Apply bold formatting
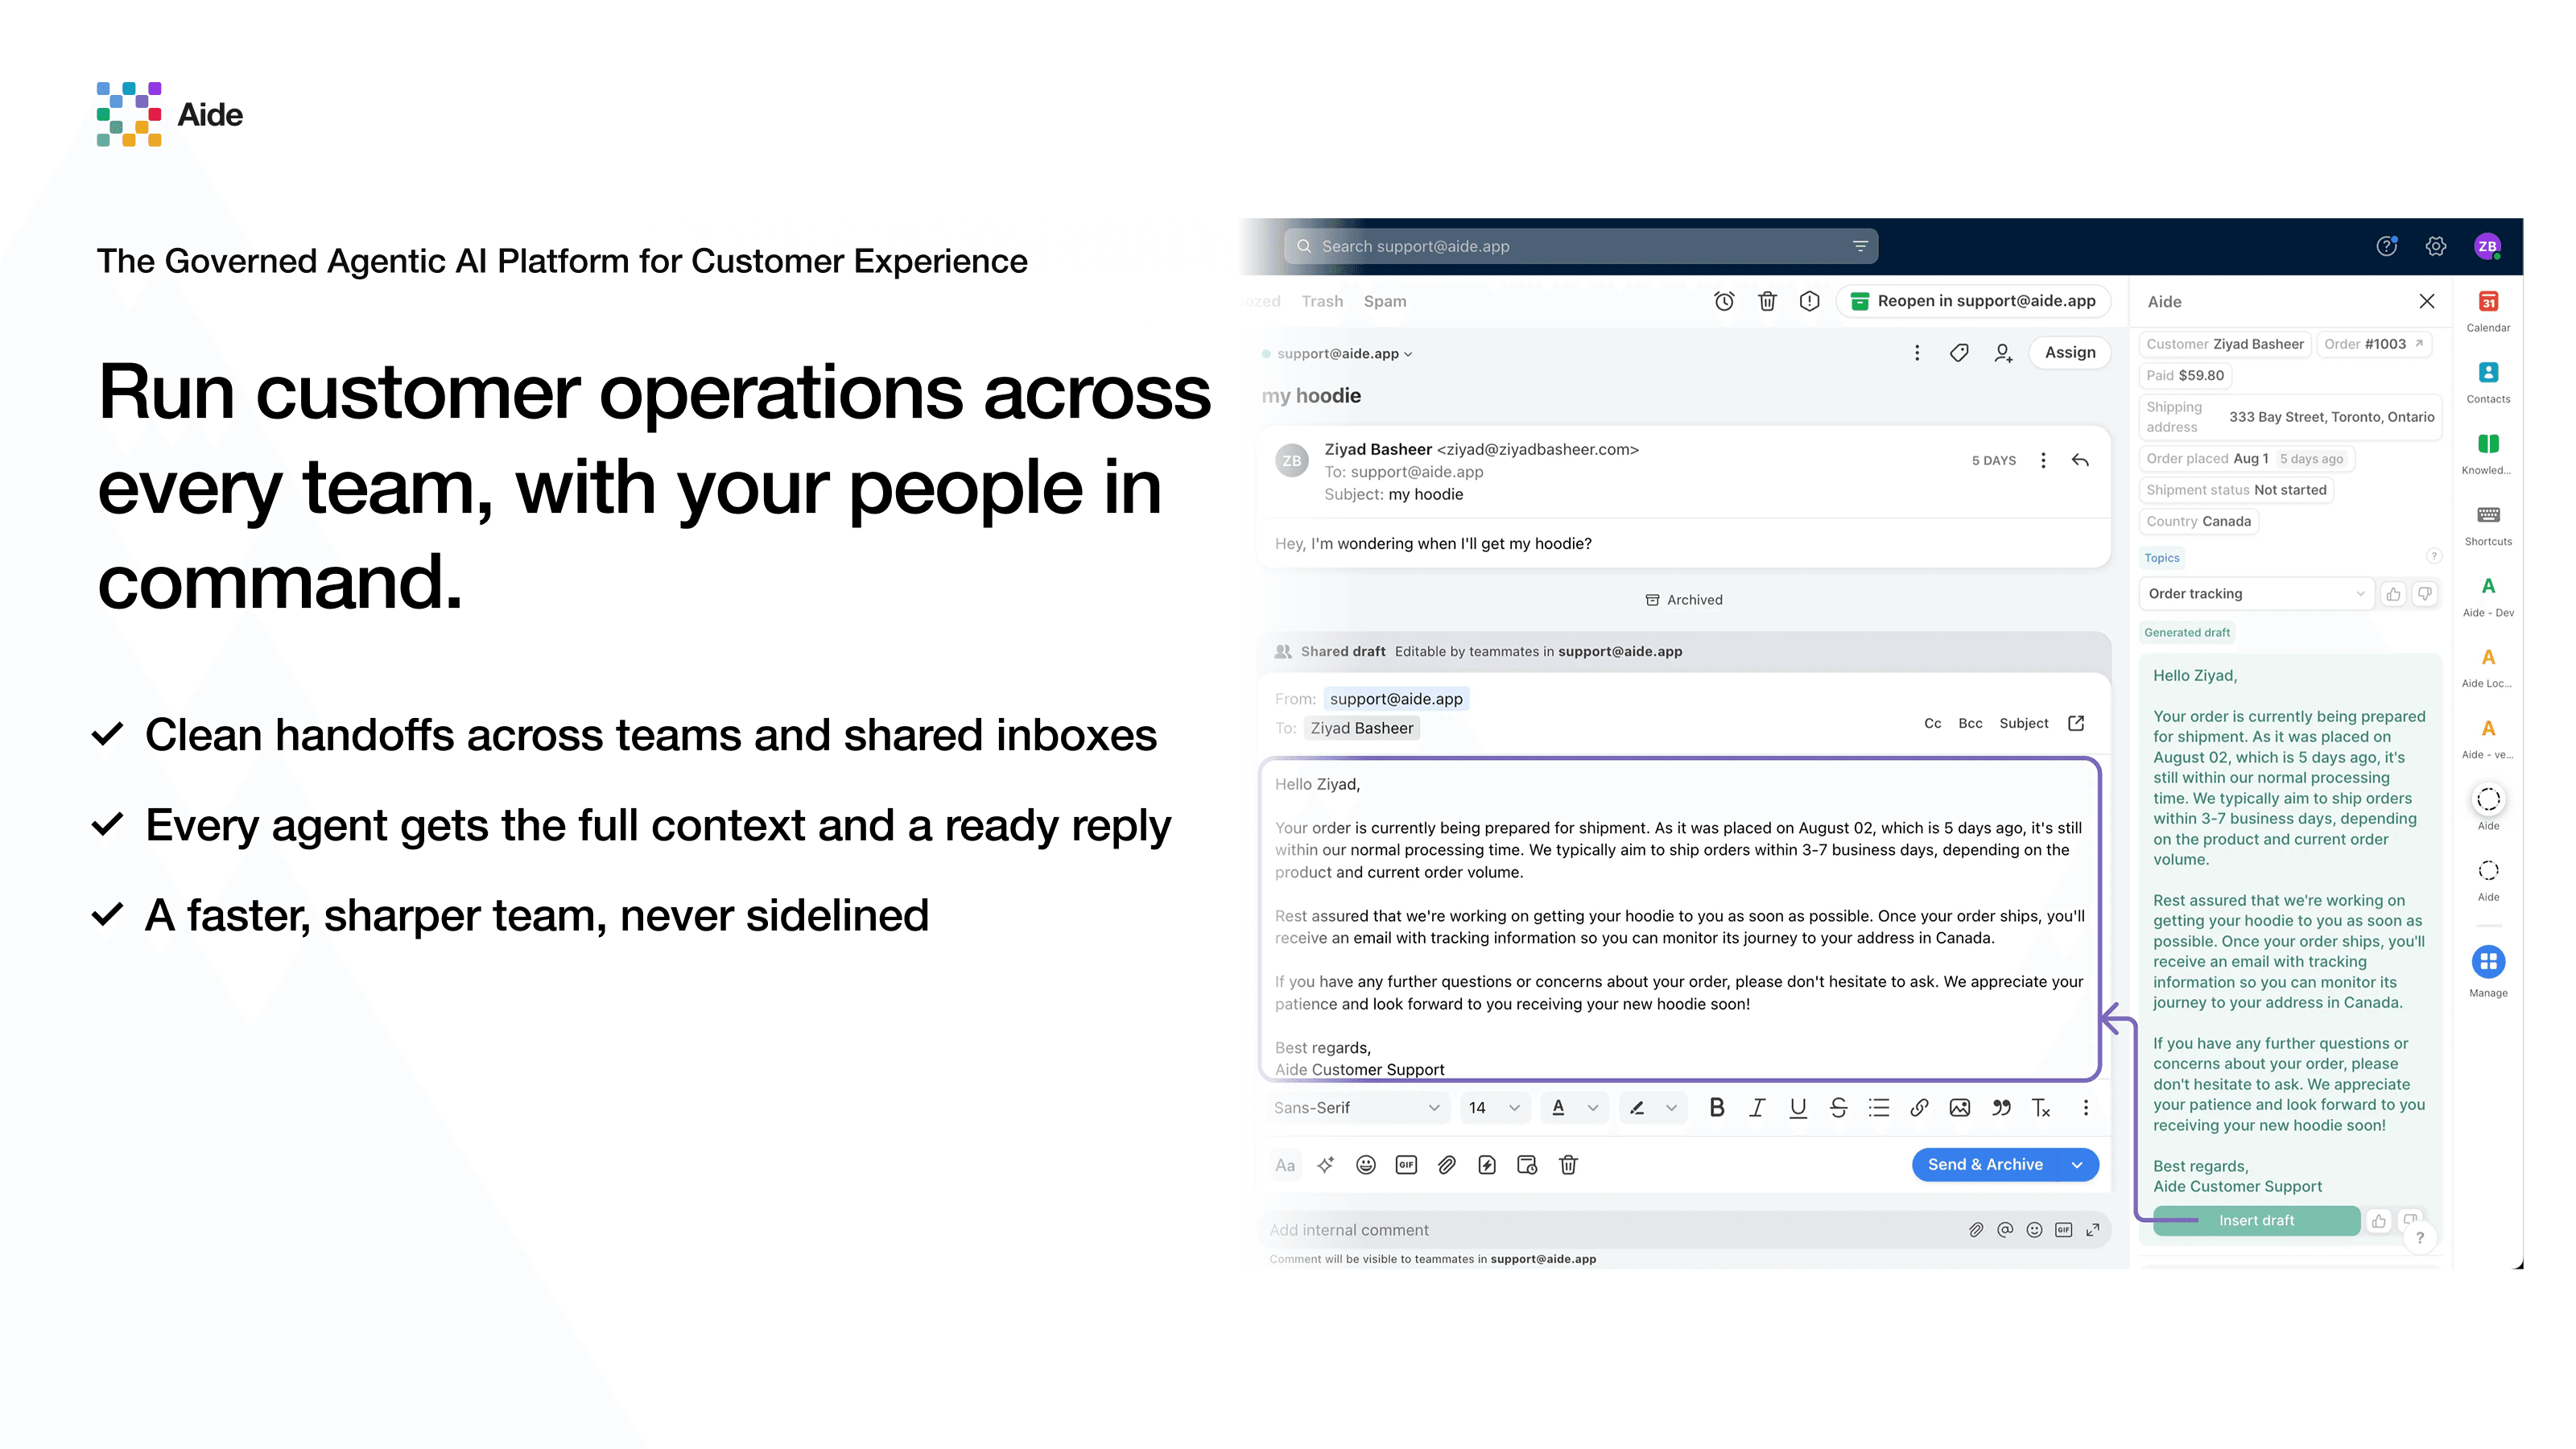2576x1449 pixels. click(1717, 1107)
